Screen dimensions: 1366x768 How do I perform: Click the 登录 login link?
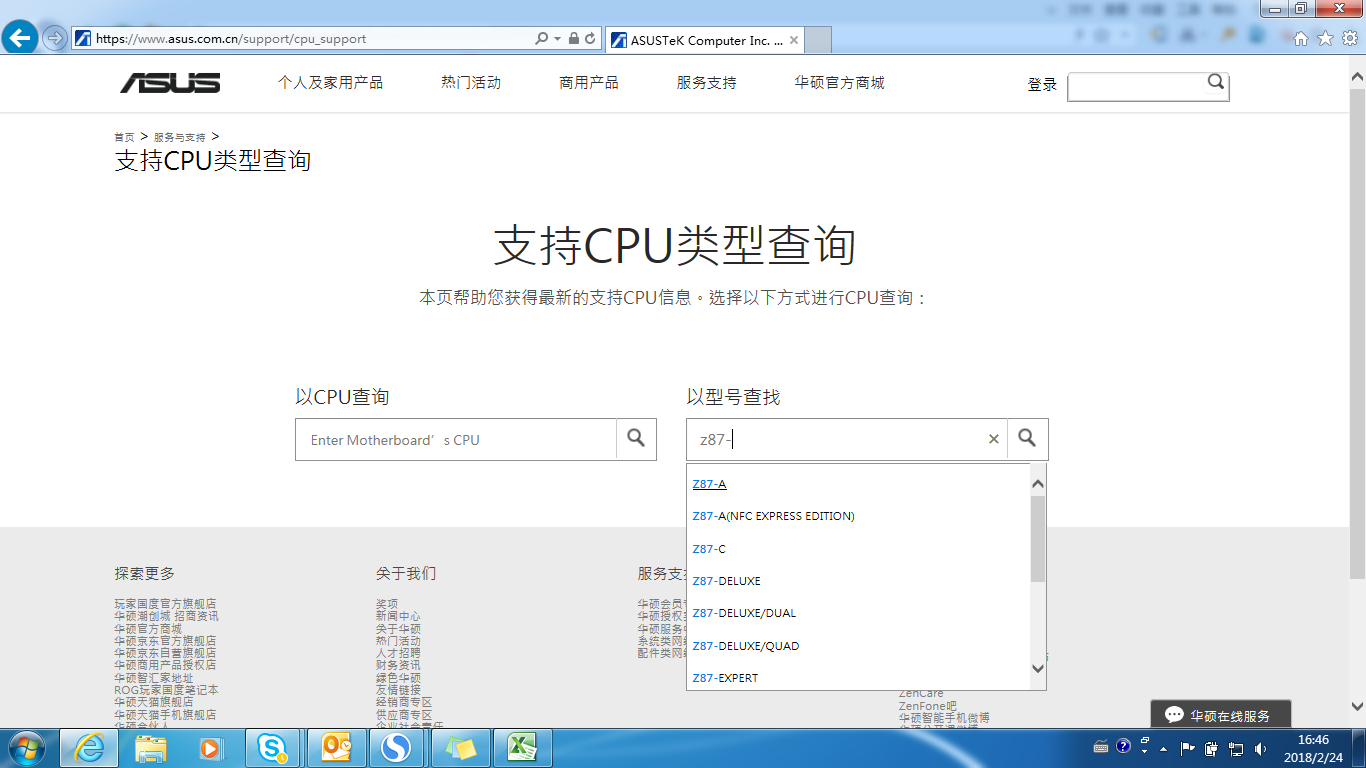click(1042, 85)
